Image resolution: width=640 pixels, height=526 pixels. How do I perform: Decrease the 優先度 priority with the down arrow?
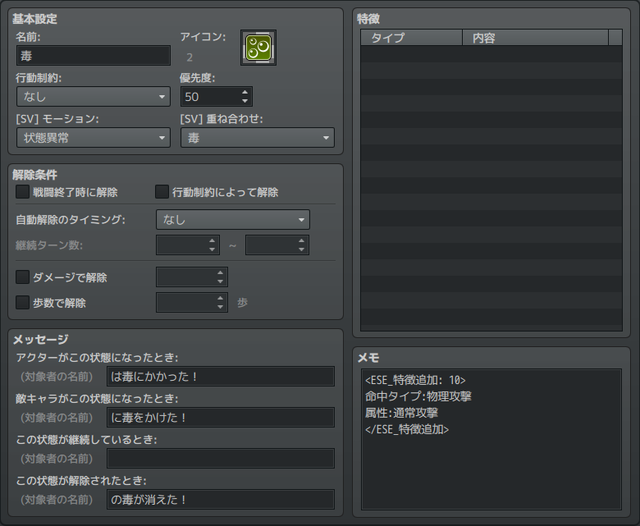coord(245,101)
